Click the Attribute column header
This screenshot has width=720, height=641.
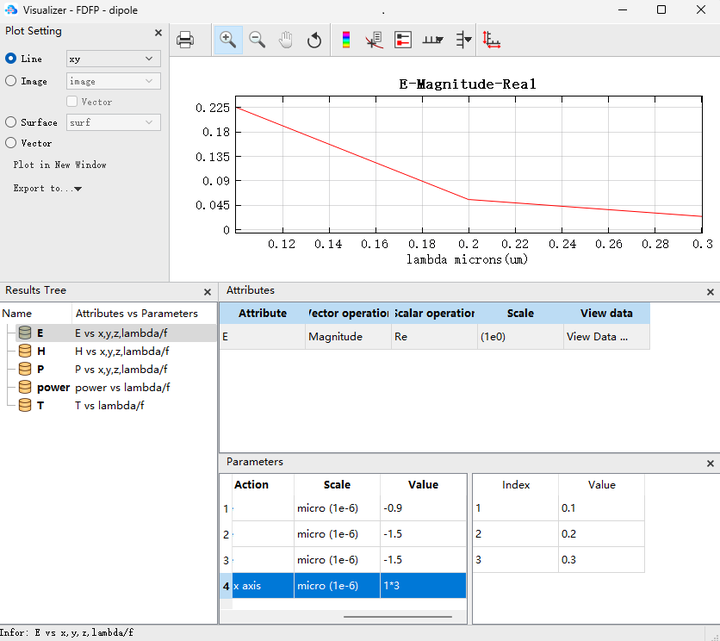click(263, 313)
